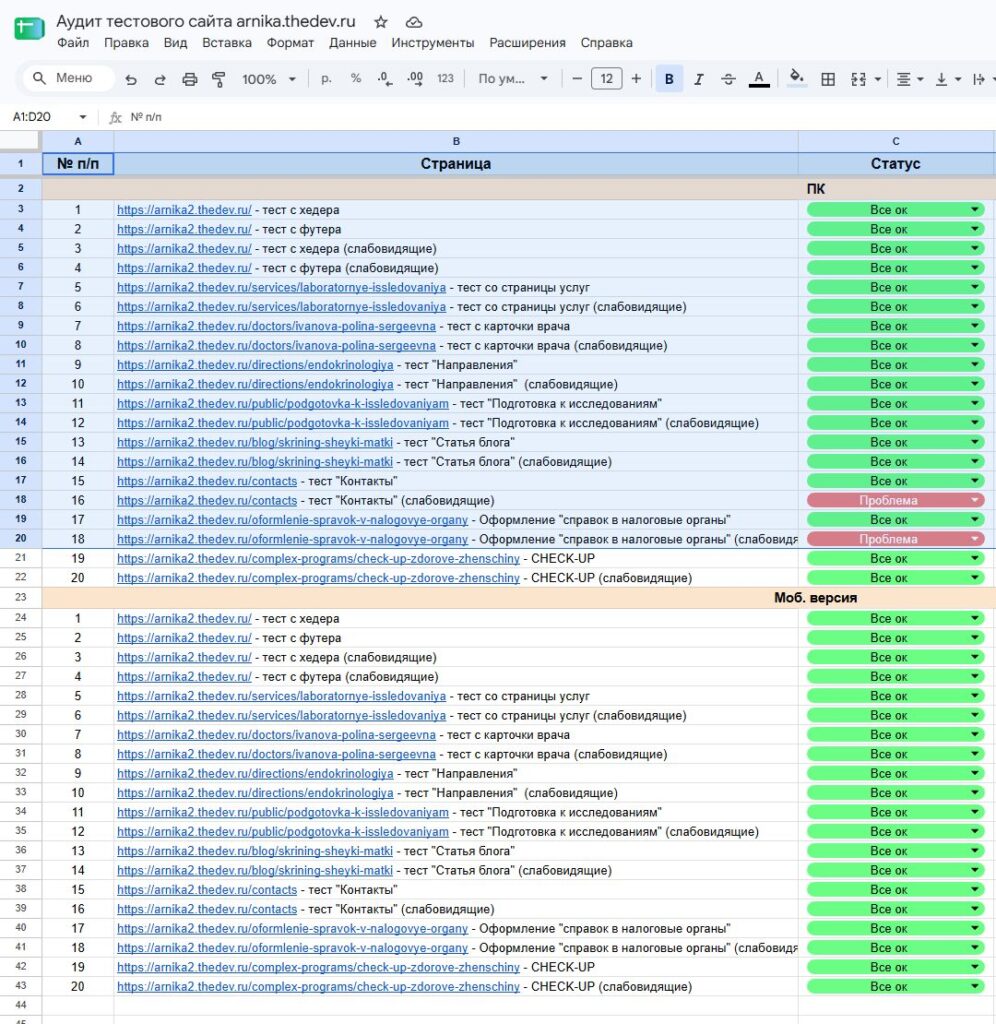Open the Проблема status dropdown in row 18
This screenshot has height=1024, width=996.
(895, 500)
